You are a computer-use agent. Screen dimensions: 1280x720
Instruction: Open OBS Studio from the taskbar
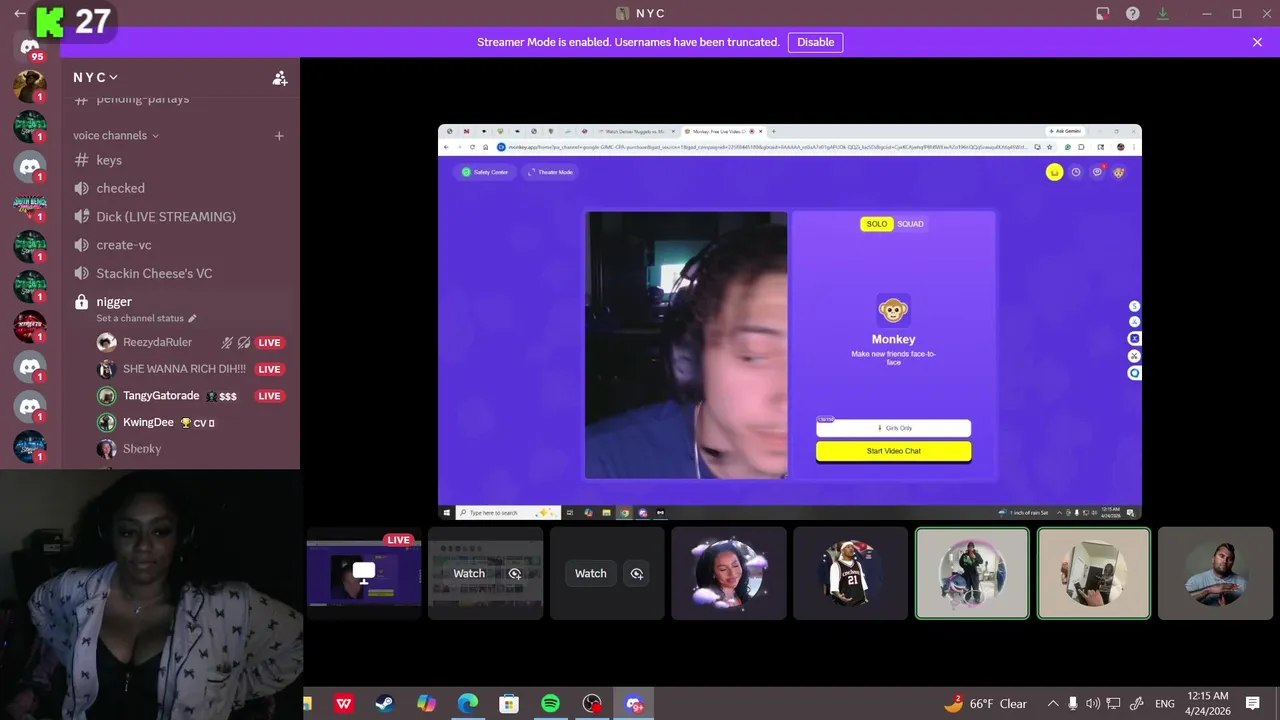pyautogui.click(x=592, y=704)
